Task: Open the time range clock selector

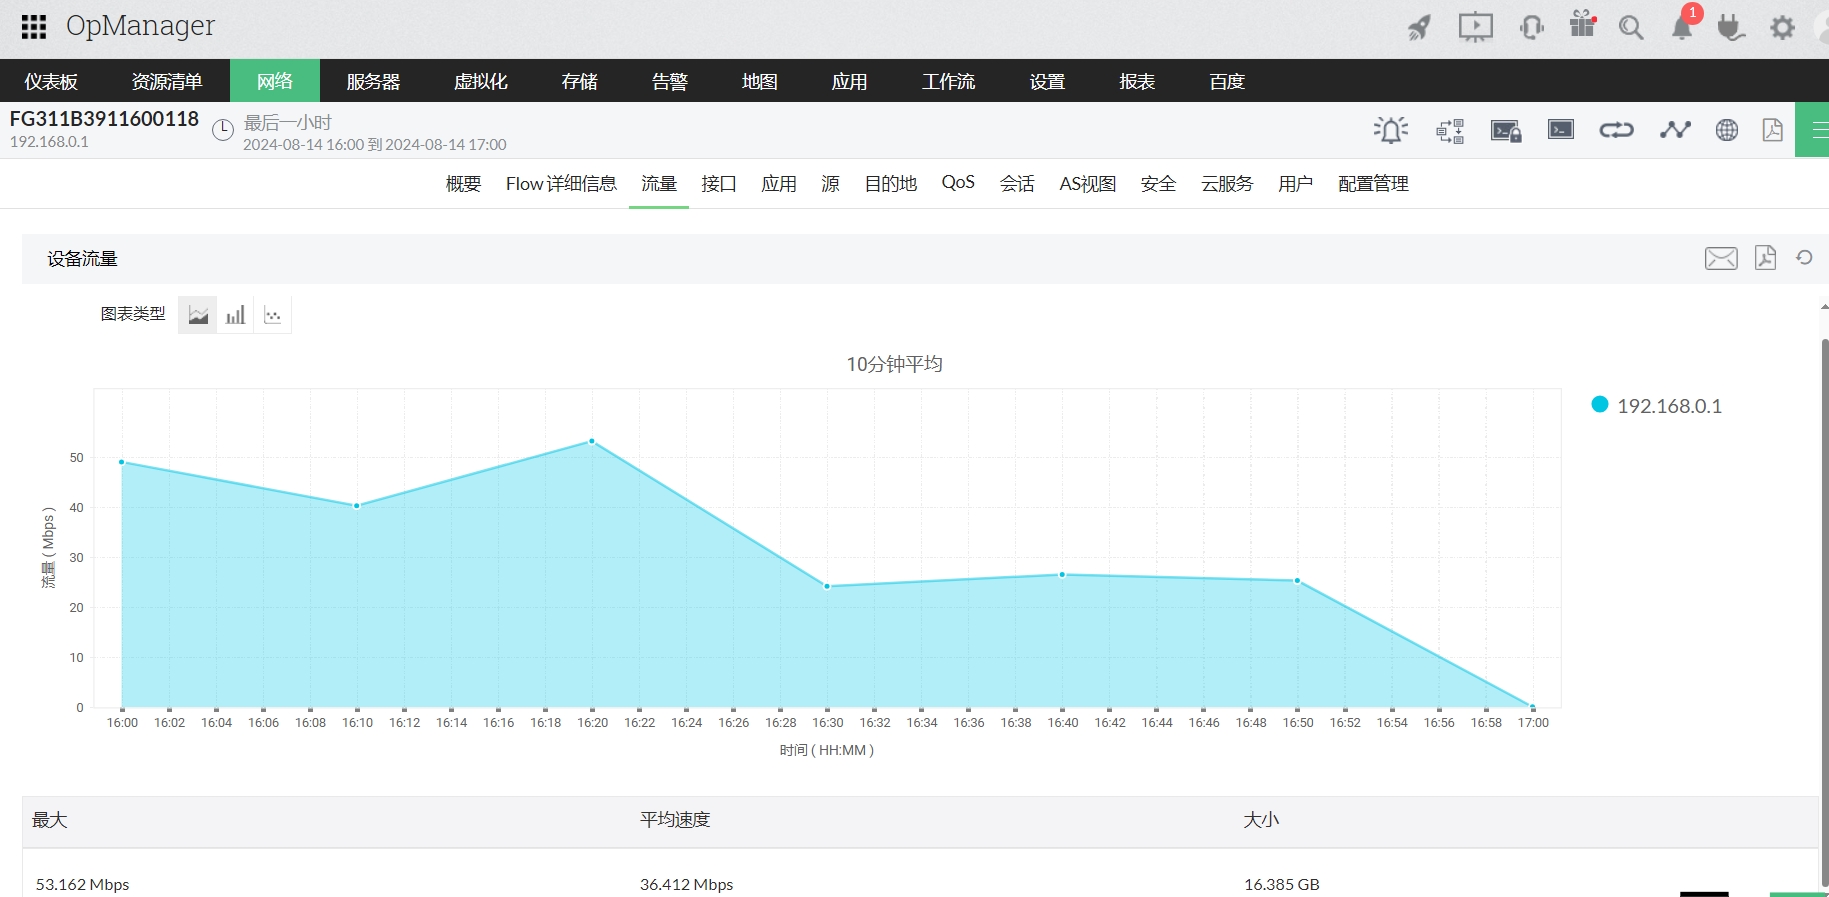Action: pos(223,130)
